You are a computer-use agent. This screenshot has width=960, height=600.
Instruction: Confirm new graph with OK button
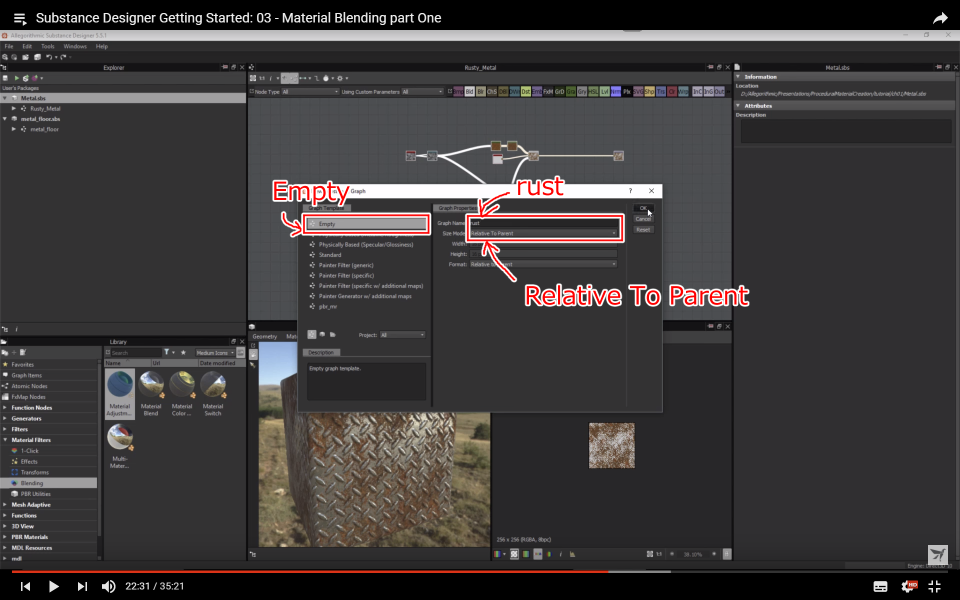point(643,208)
